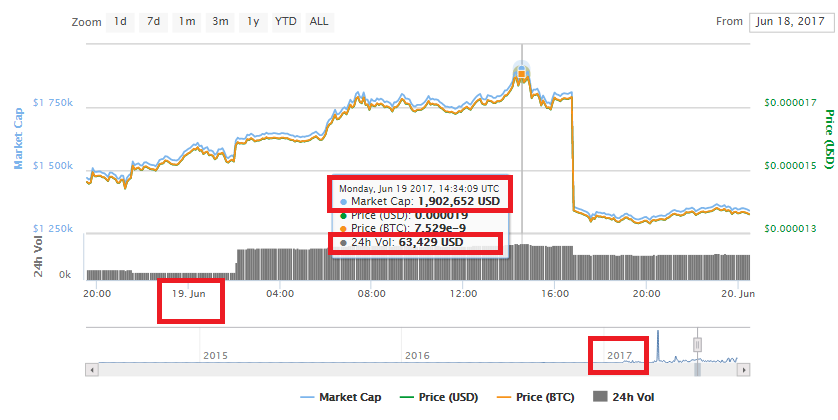
Task: Click highlighted data point marker on chart
Action: pos(521,72)
